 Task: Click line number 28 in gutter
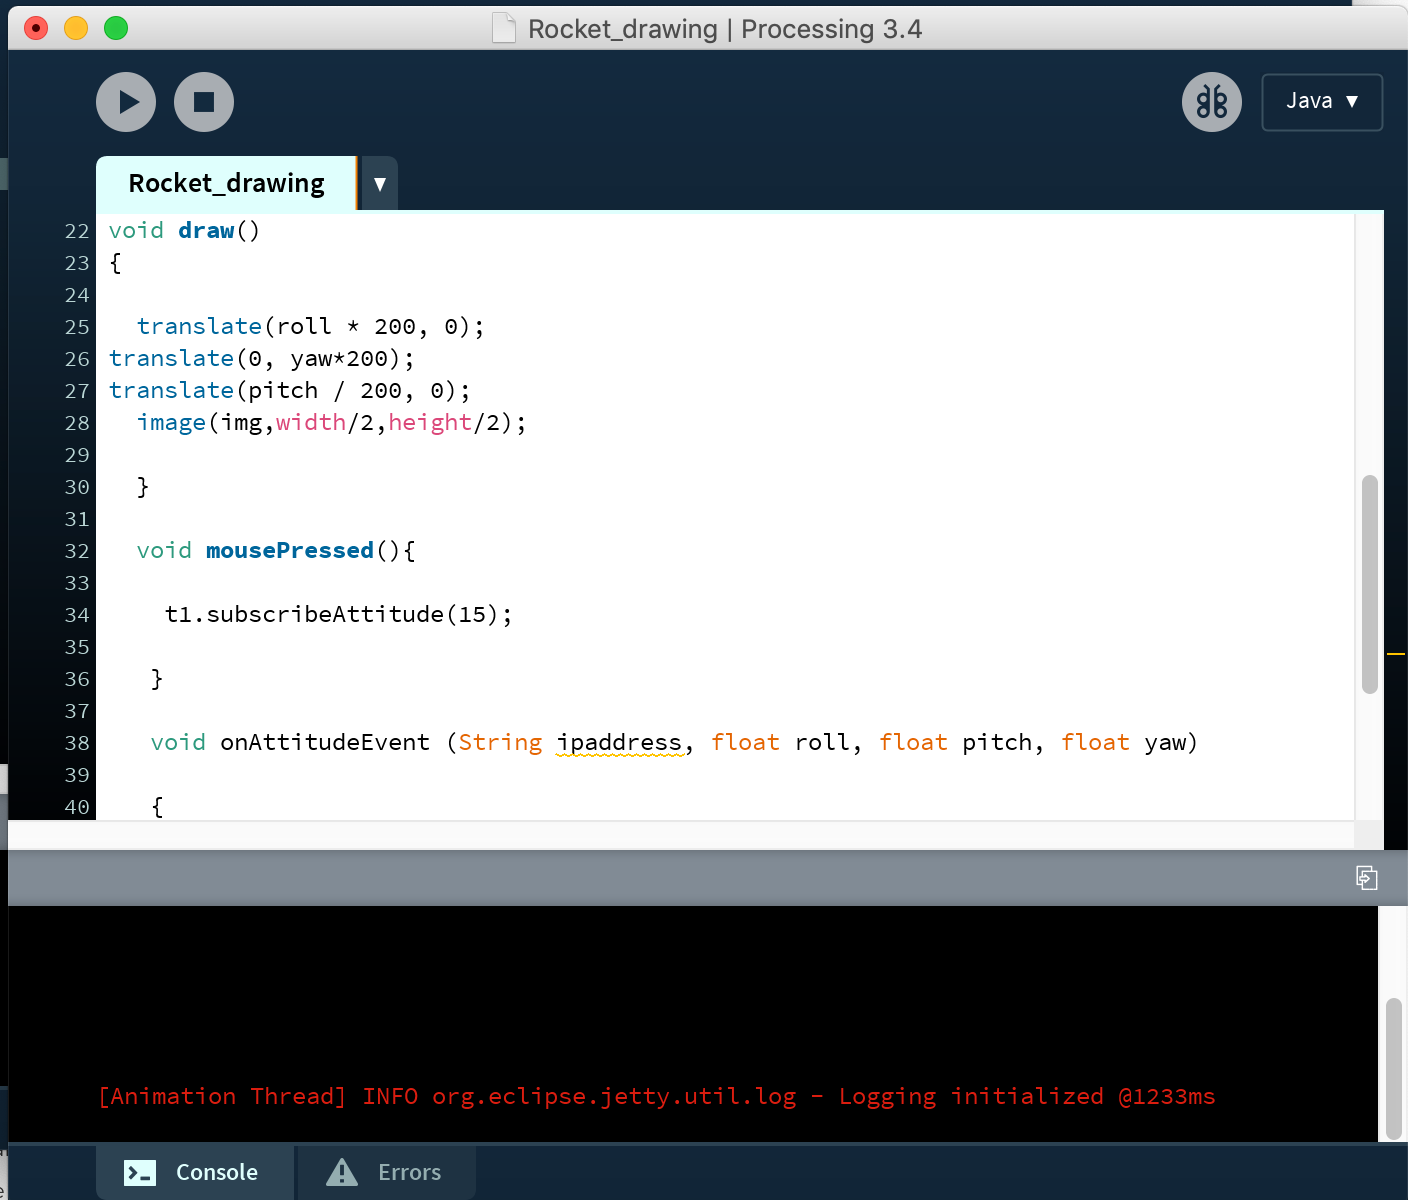pyautogui.click(x=77, y=423)
